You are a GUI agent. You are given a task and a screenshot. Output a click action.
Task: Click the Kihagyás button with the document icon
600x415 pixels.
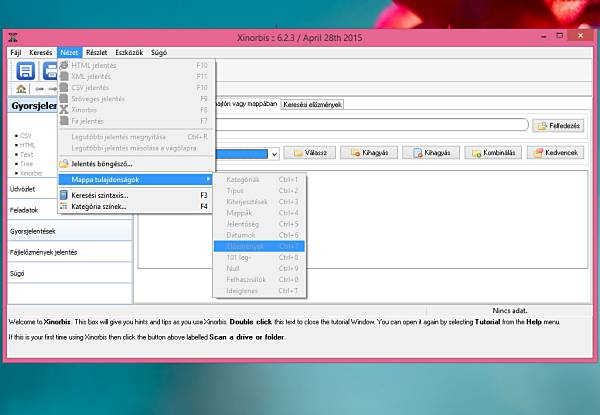(431, 153)
